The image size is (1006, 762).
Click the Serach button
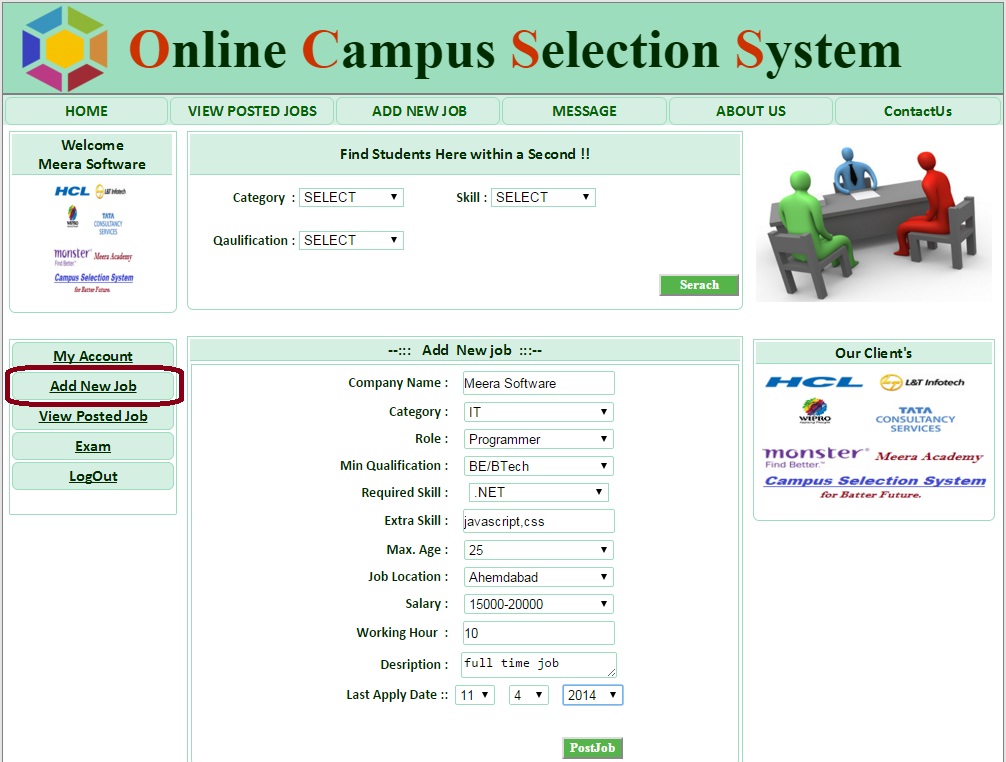699,285
